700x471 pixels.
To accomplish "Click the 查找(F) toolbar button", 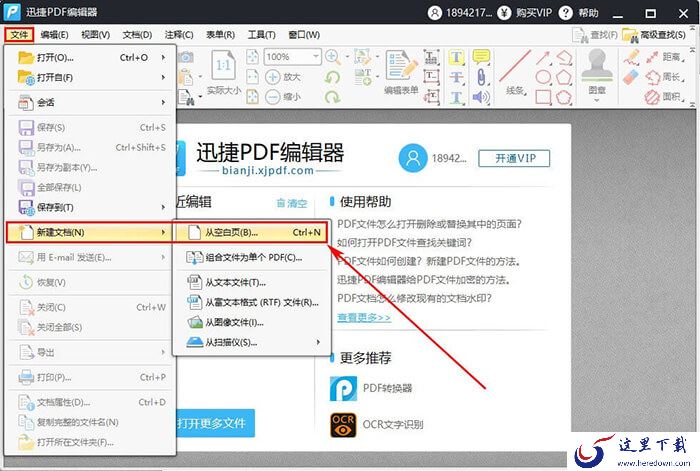I will pyautogui.click(x=595, y=35).
